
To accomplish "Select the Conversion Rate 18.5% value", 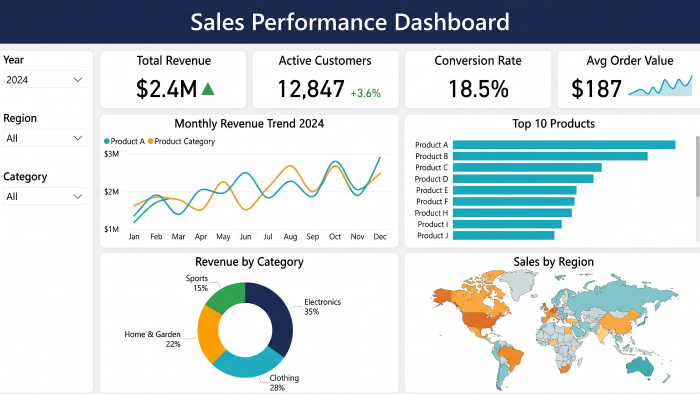I will [x=478, y=89].
